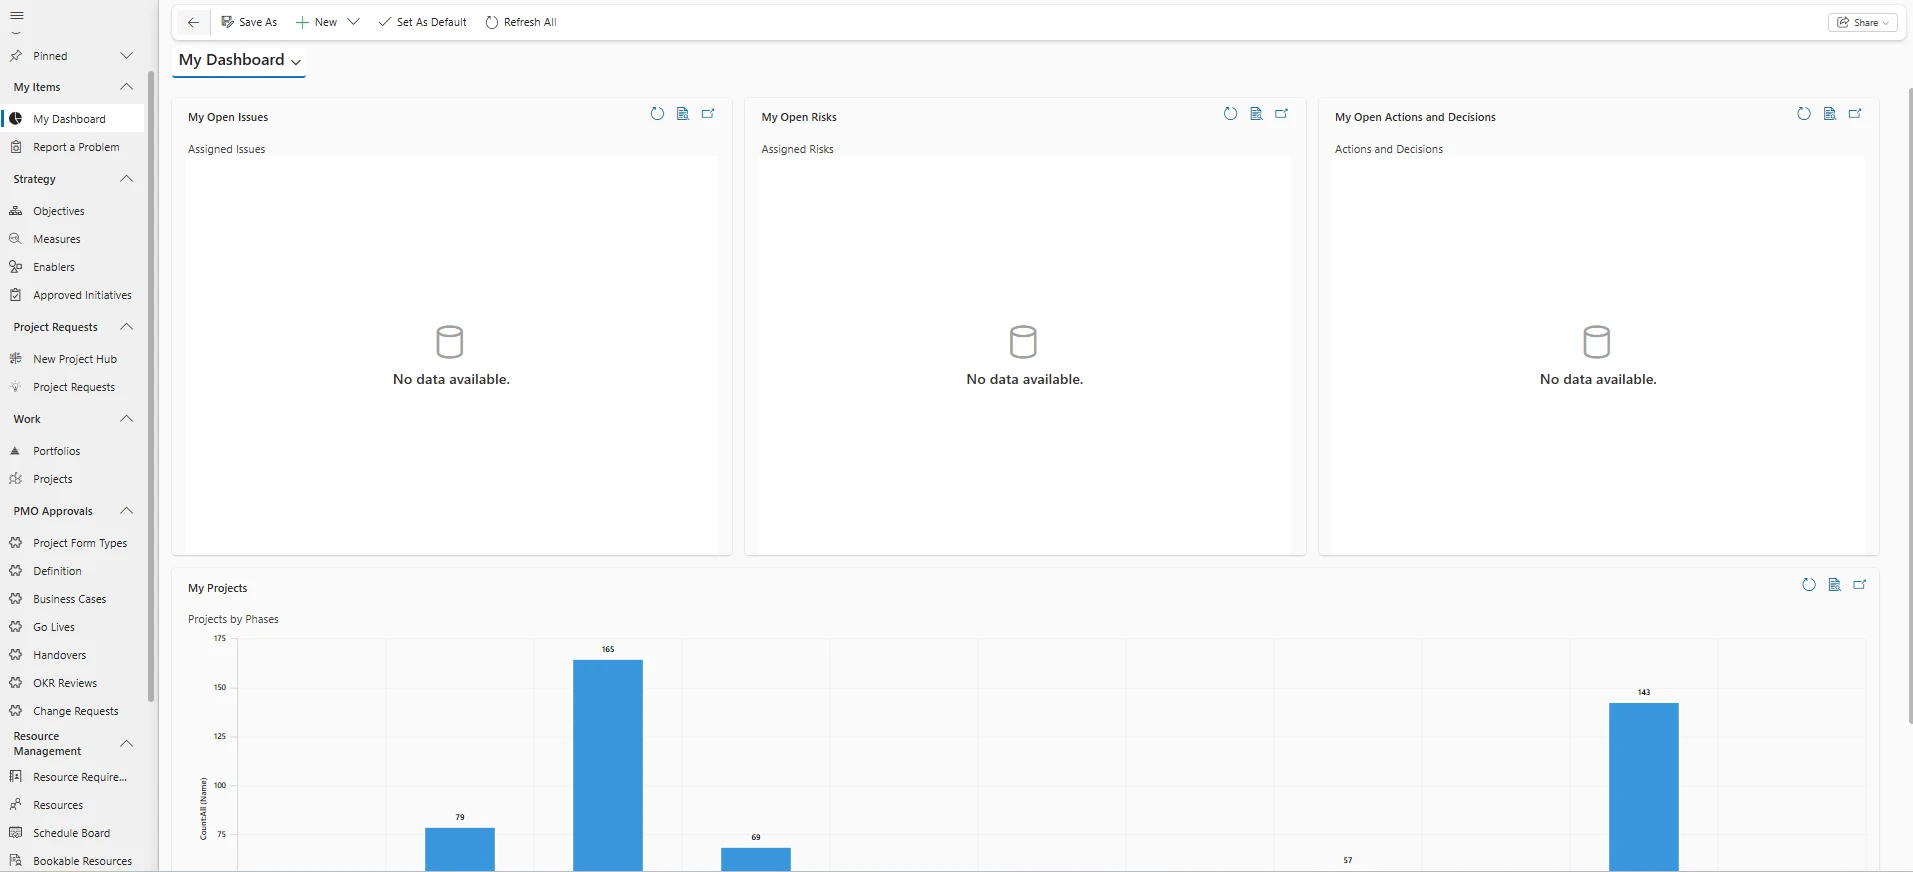Go back using the back arrow
The image size is (1913, 872).
193,22
